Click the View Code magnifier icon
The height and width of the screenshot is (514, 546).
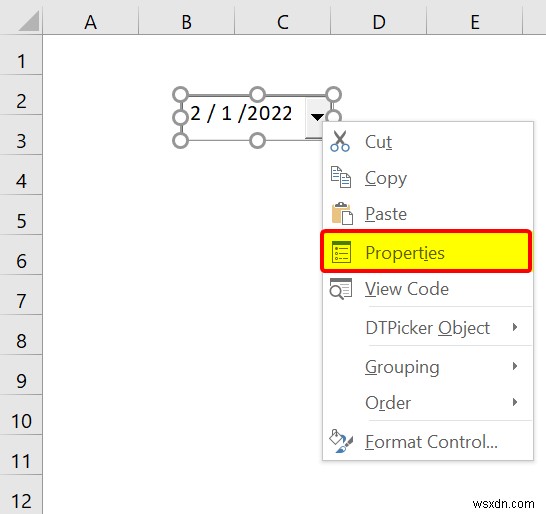[341, 289]
